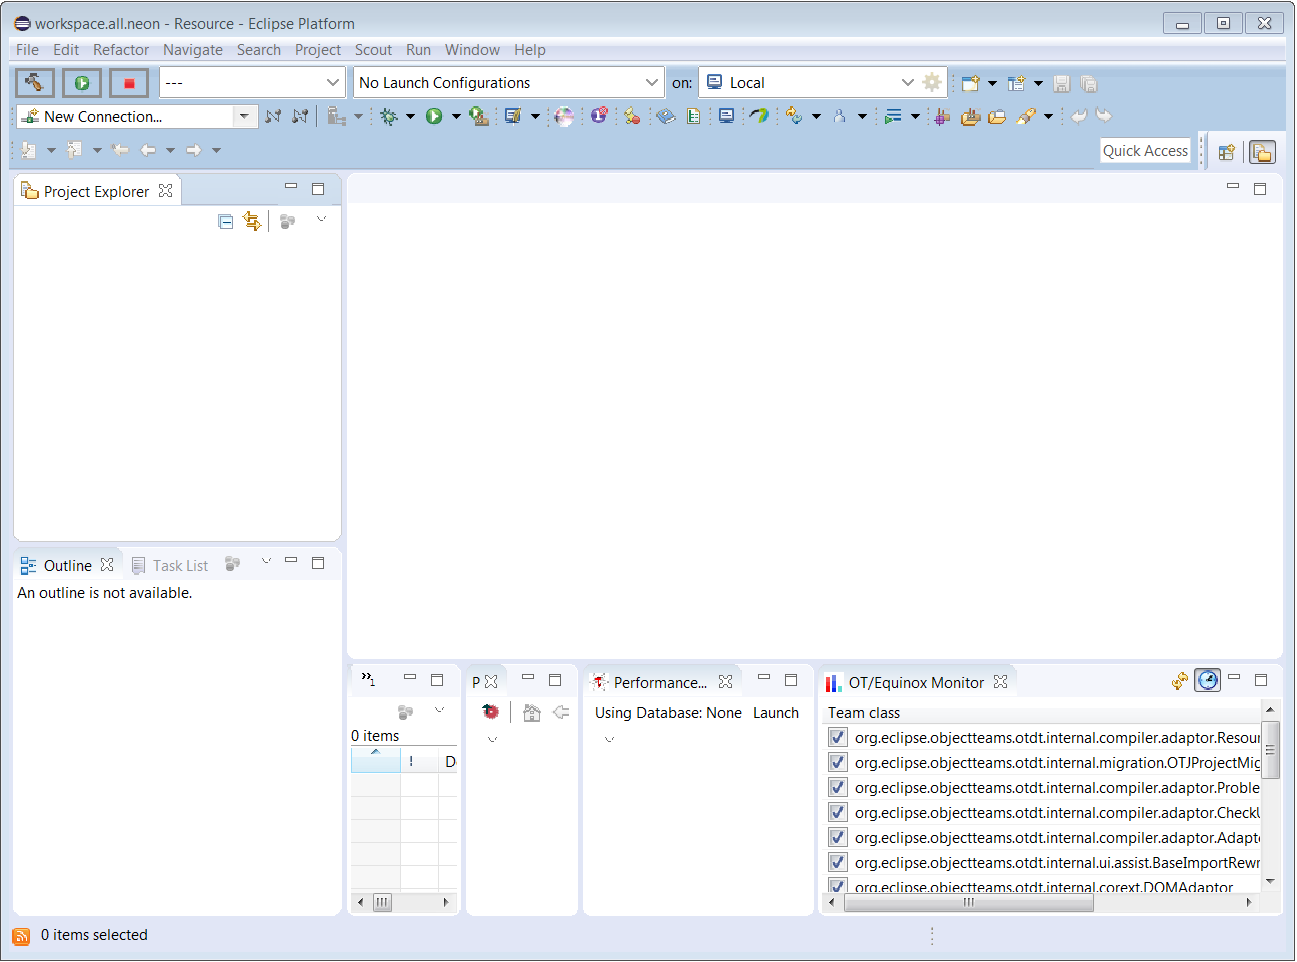Click the Quick Access field
This screenshot has width=1297, height=962.
tap(1145, 151)
